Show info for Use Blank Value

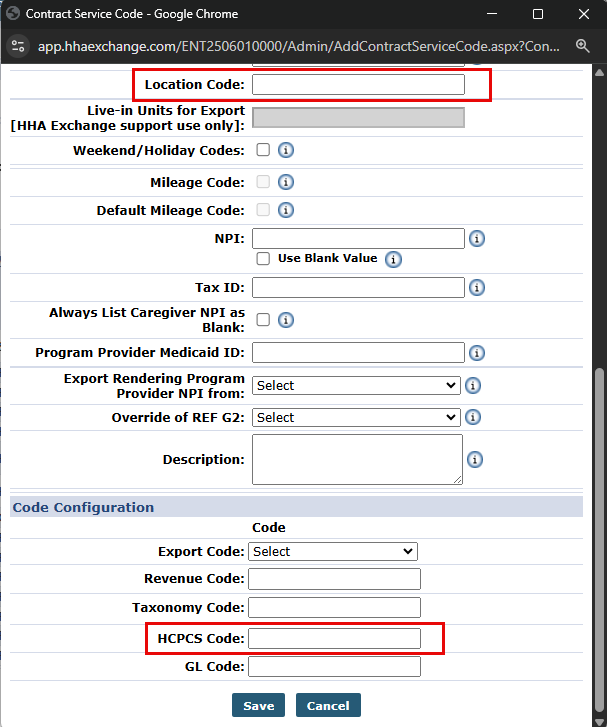tap(393, 259)
